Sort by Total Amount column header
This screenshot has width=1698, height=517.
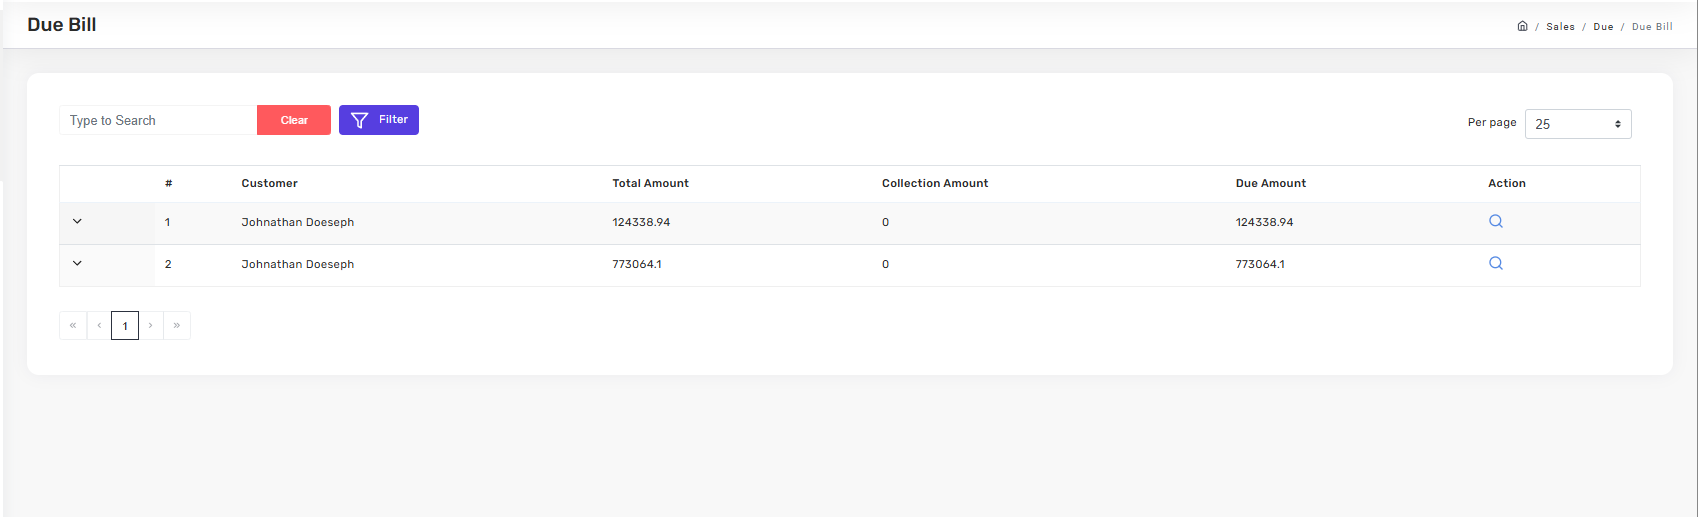[x=650, y=183]
